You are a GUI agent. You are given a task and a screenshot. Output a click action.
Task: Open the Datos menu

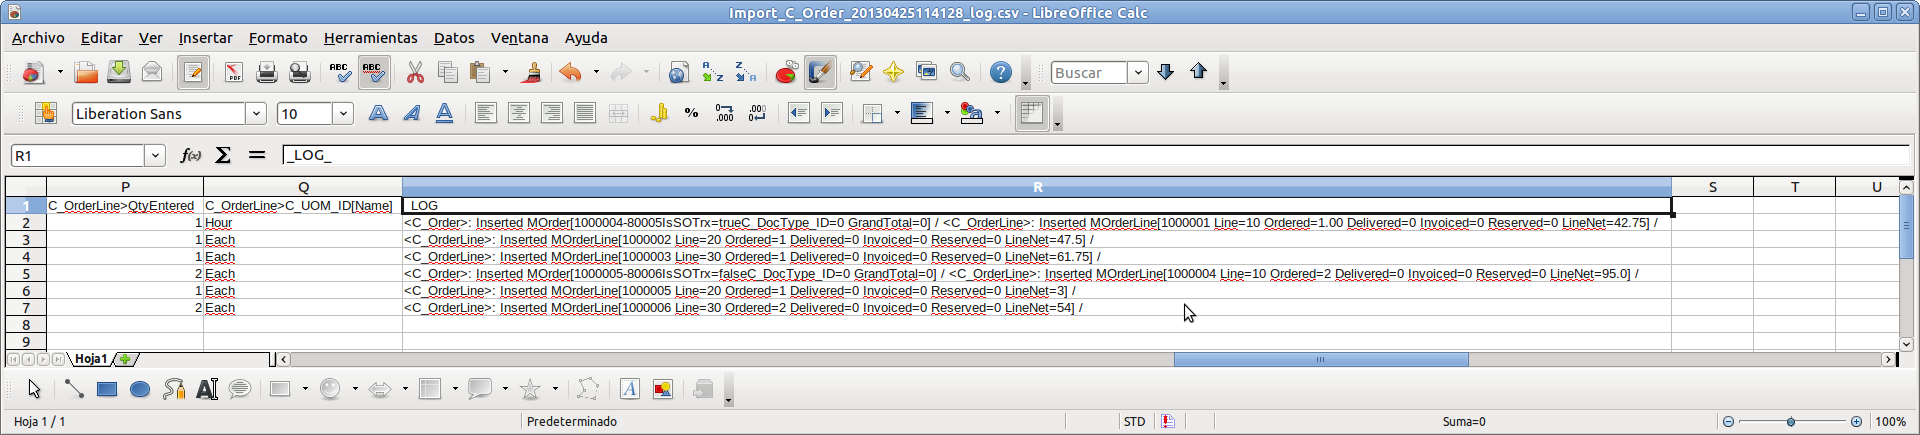click(x=453, y=38)
